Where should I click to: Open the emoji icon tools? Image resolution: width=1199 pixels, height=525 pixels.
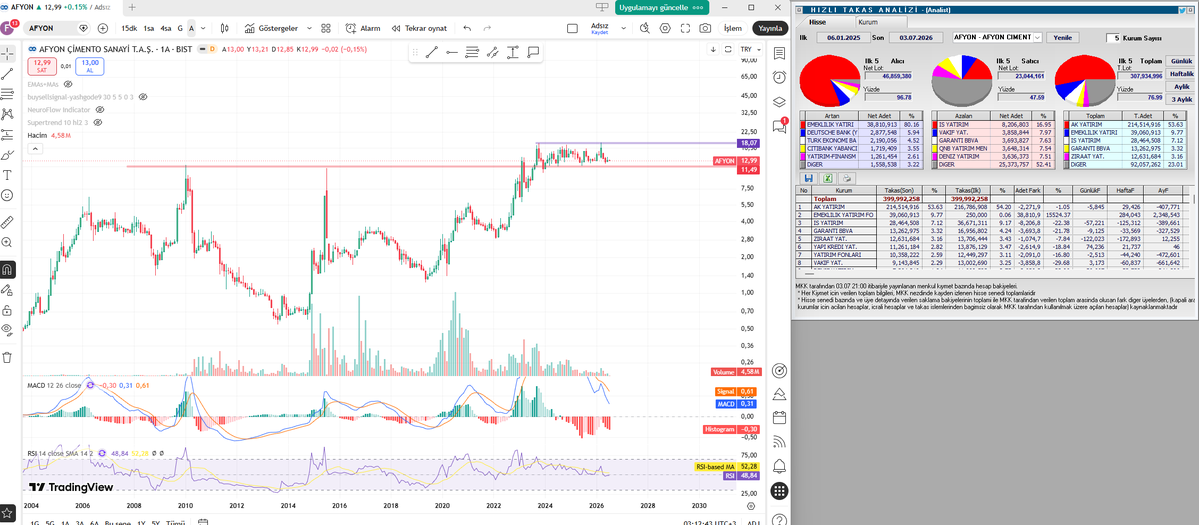(8, 196)
